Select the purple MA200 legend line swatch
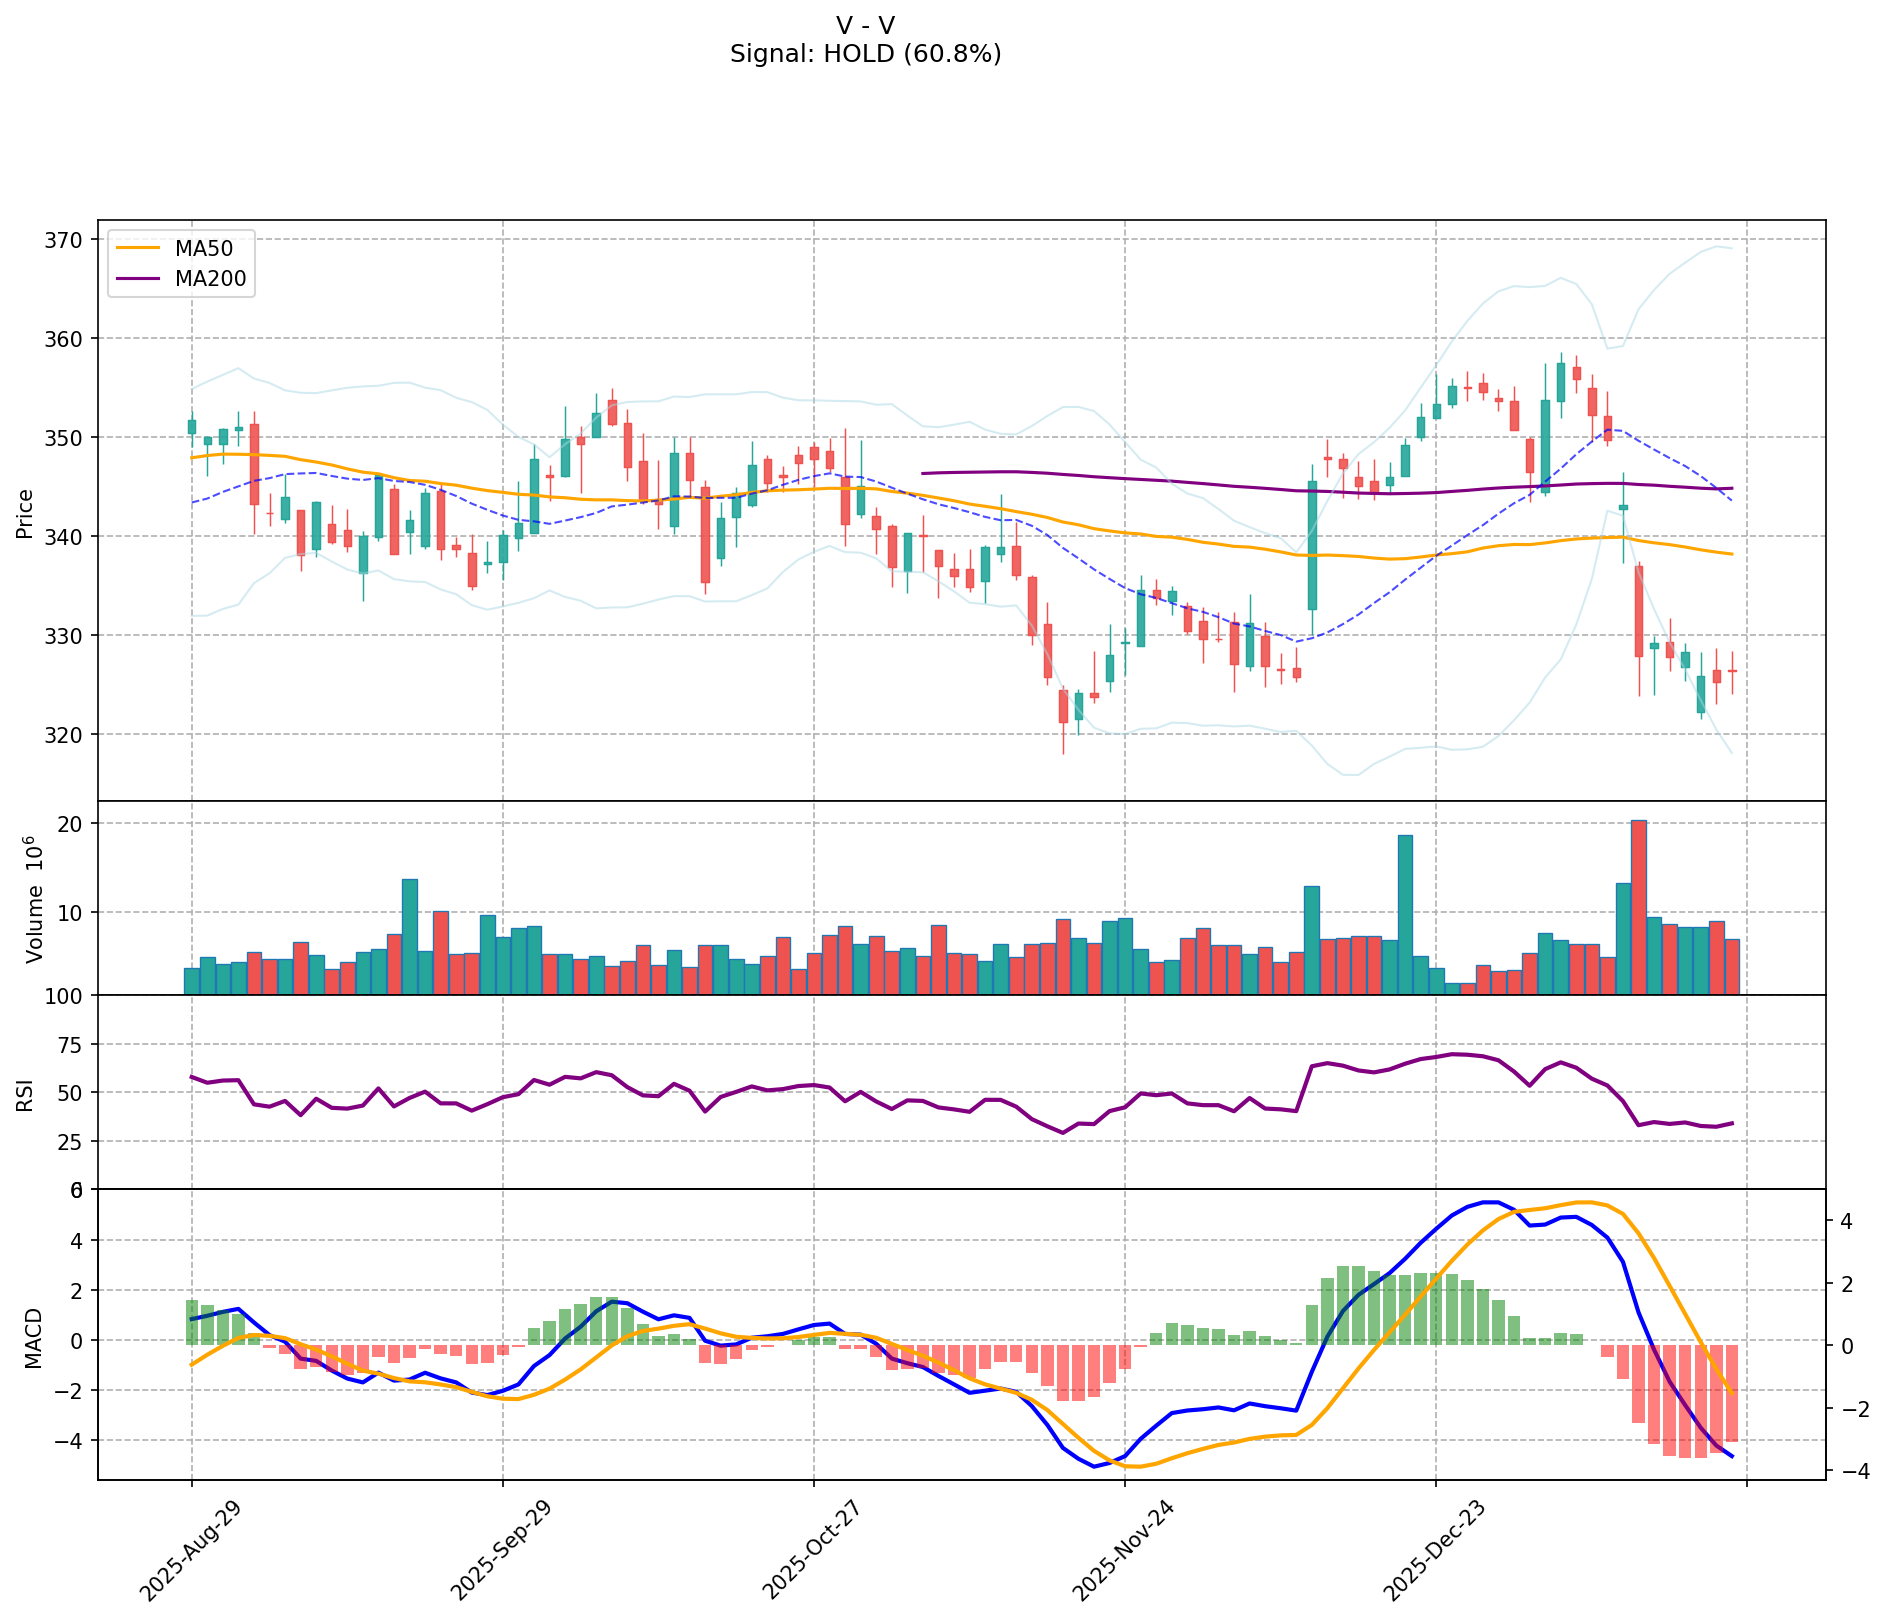Image resolution: width=1886 pixels, height=1619 pixels. (x=138, y=279)
